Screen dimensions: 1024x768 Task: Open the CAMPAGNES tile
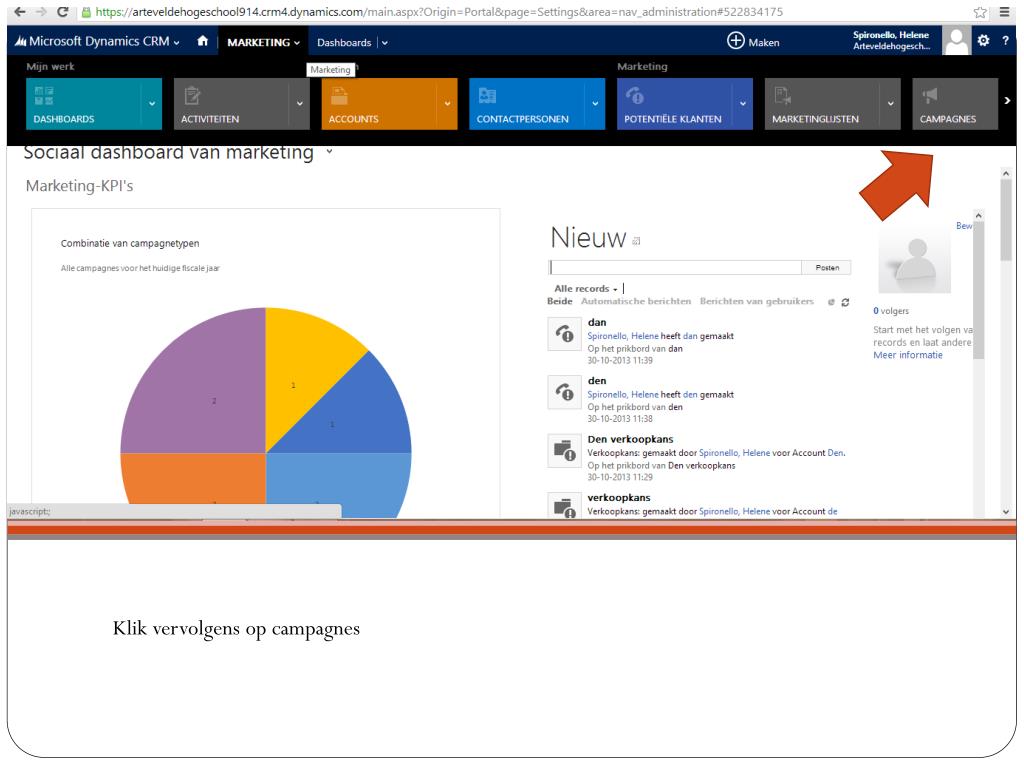coord(955,104)
